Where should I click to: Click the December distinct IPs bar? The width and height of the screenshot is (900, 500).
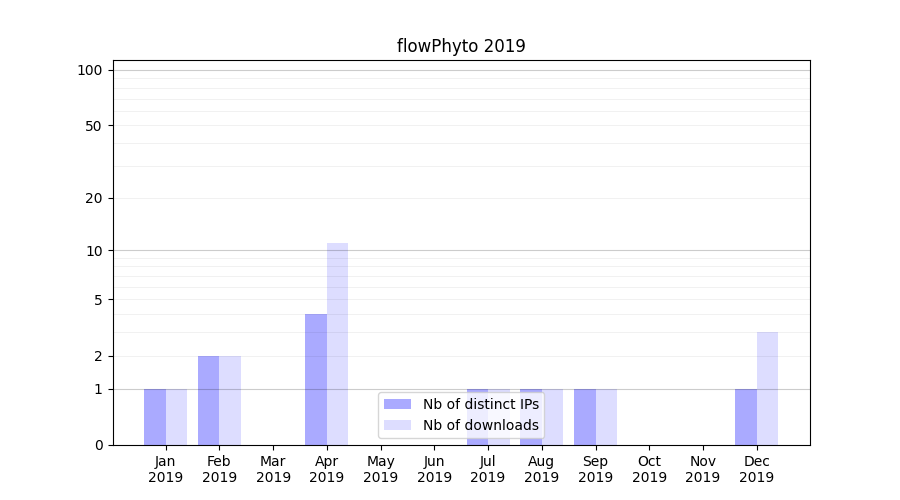[746, 417]
